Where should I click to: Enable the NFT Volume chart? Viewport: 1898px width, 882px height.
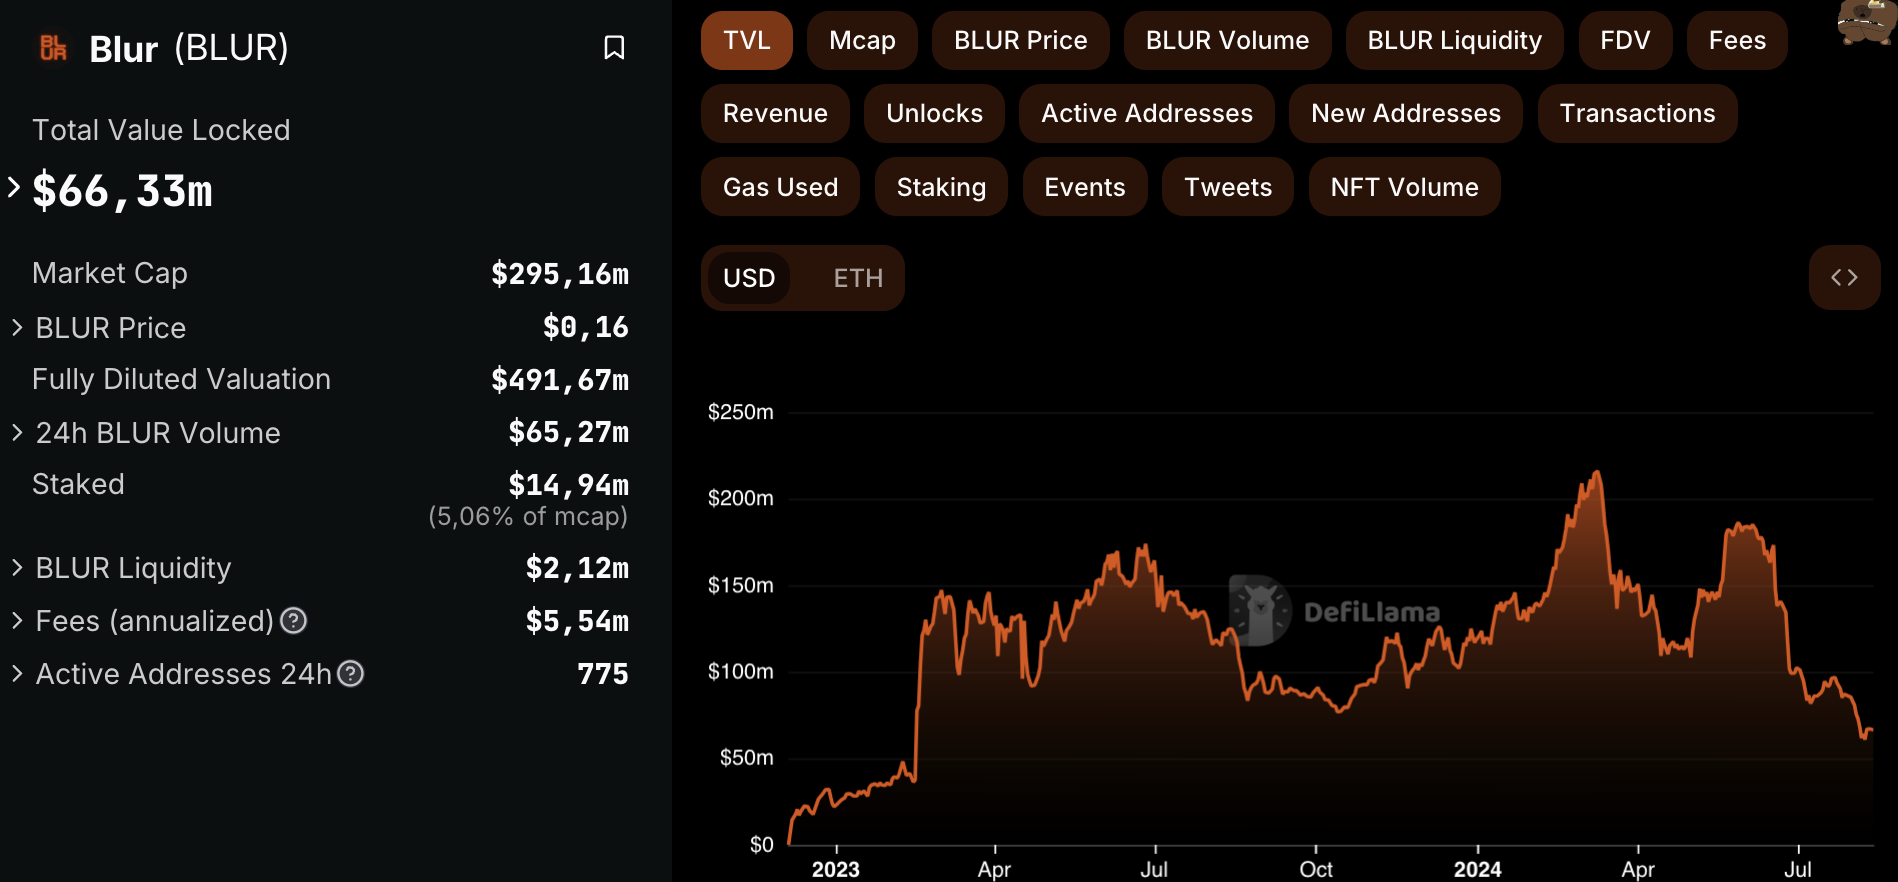pyautogui.click(x=1403, y=187)
